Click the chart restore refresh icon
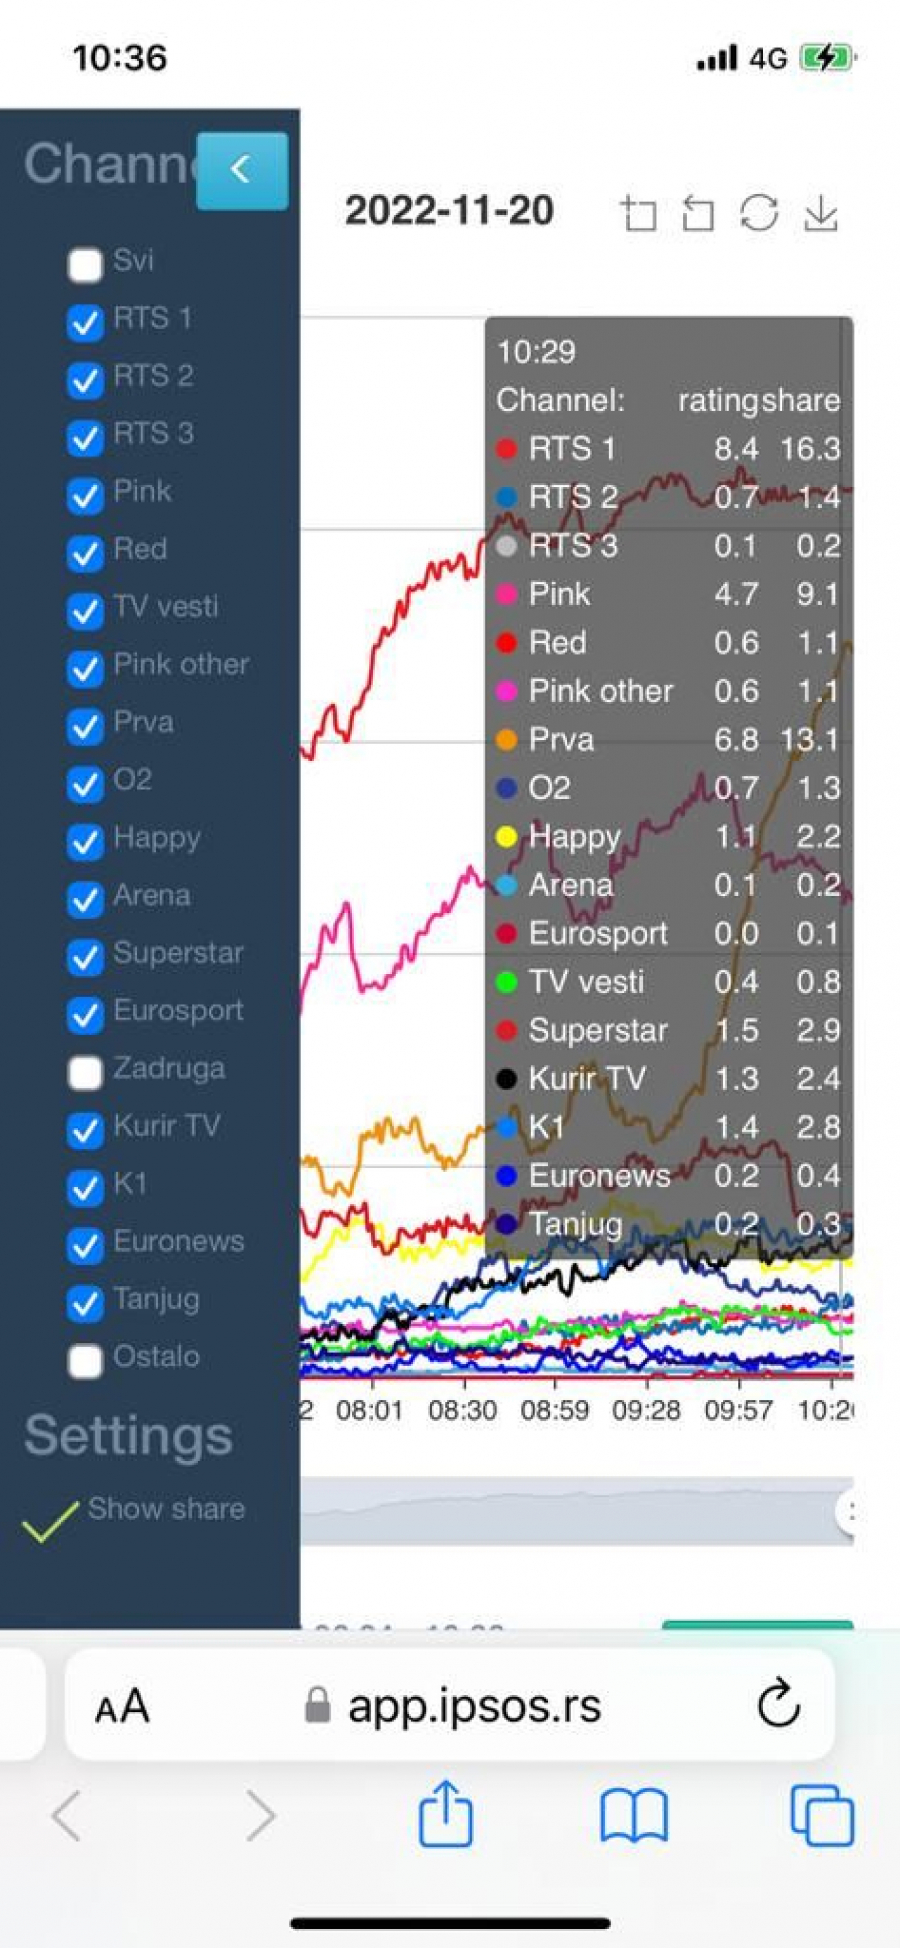The width and height of the screenshot is (900, 1948). click(x=759, y=213)
